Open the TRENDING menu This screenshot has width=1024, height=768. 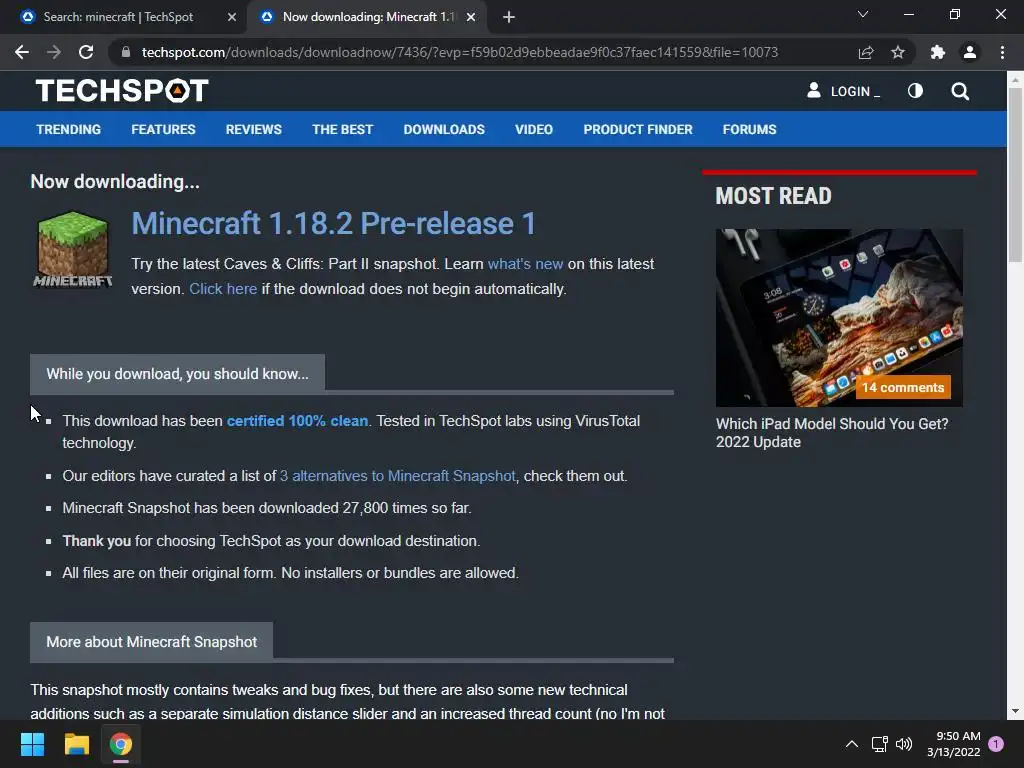[69, 129]
